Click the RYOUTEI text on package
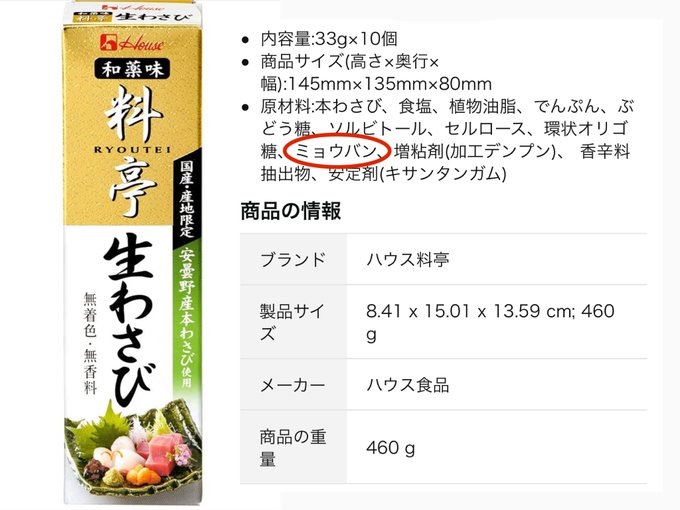 (x=132, y=150)
